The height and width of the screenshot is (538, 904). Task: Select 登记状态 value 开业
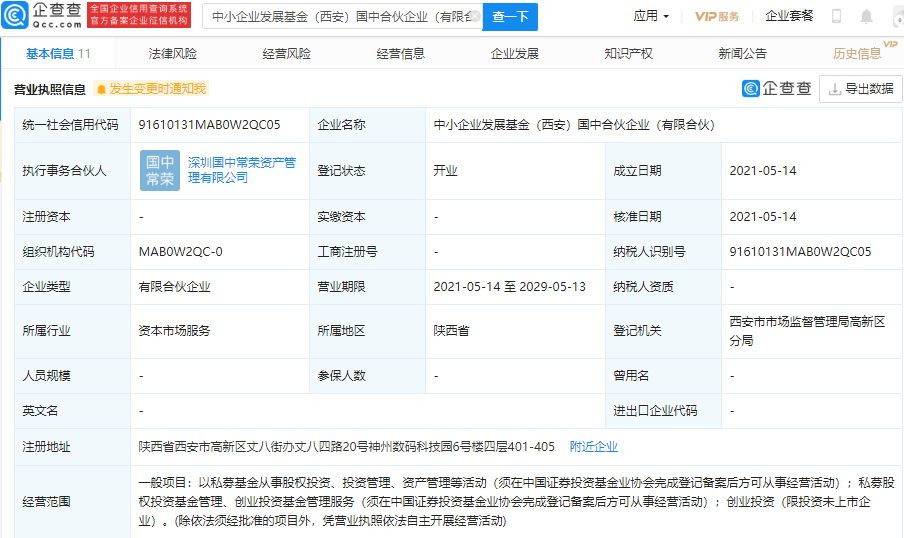click(445, 171)
